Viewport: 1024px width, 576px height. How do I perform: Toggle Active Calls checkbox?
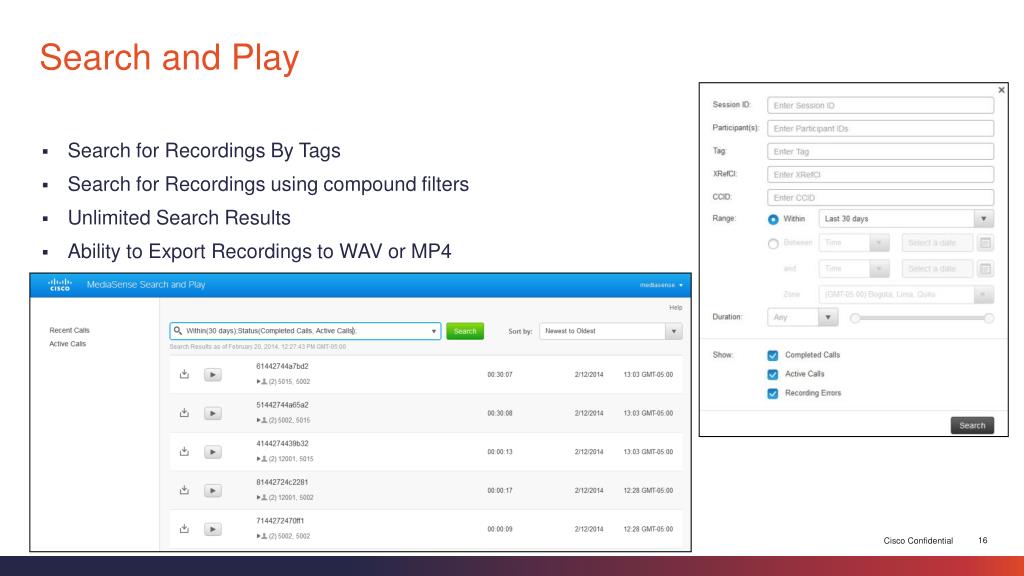[773, 374]
